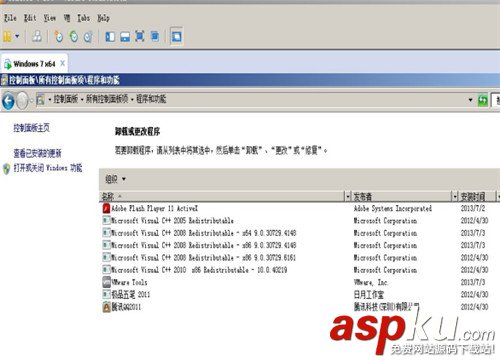Click the address bar folder icon
Screen dimensions: 500x361
coord(40,99)
